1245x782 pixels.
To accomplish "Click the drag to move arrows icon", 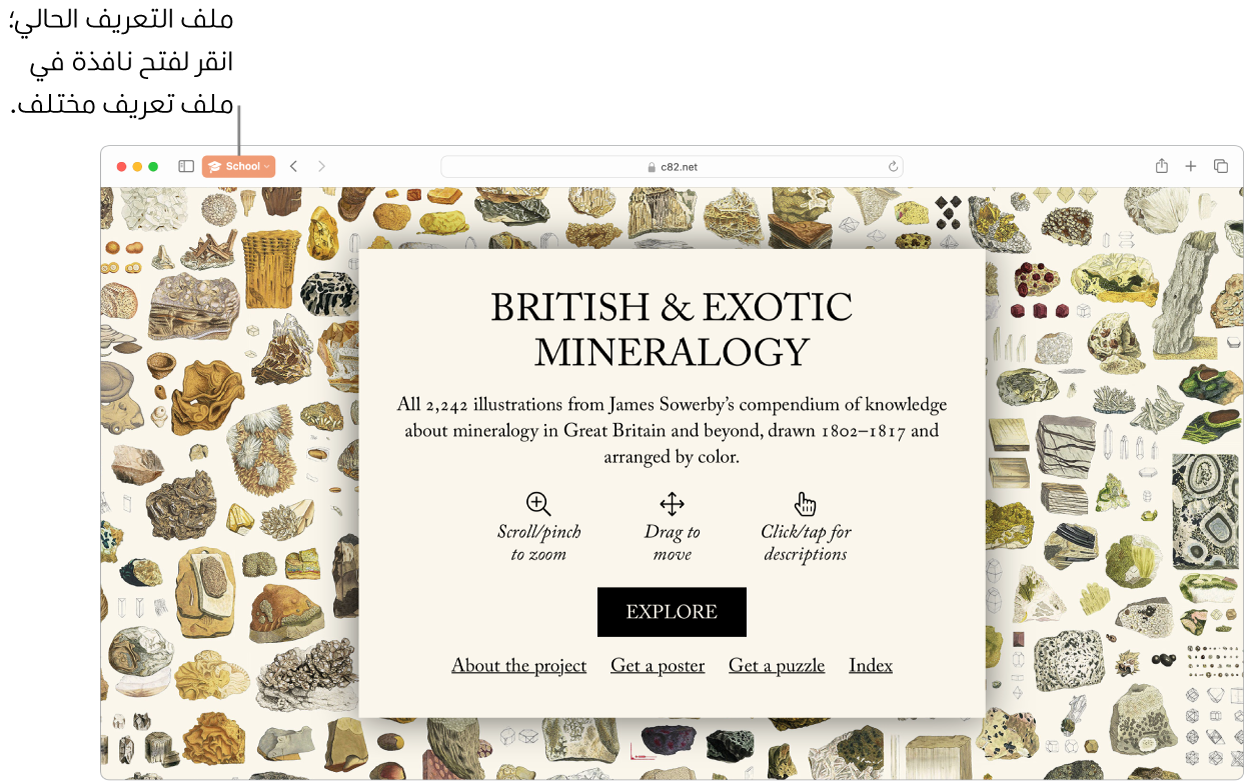I will [x=672, y=504].
